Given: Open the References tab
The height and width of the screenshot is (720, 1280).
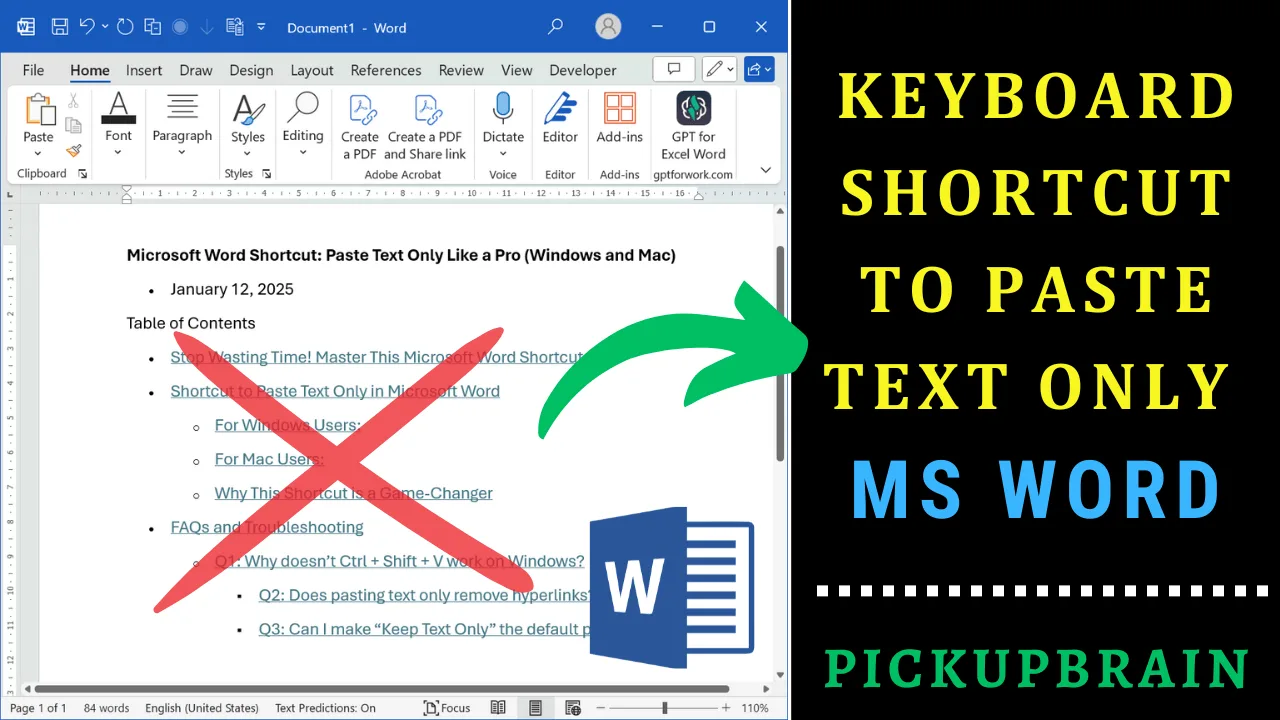Looking at the screenshot, I should coord(386,70).
